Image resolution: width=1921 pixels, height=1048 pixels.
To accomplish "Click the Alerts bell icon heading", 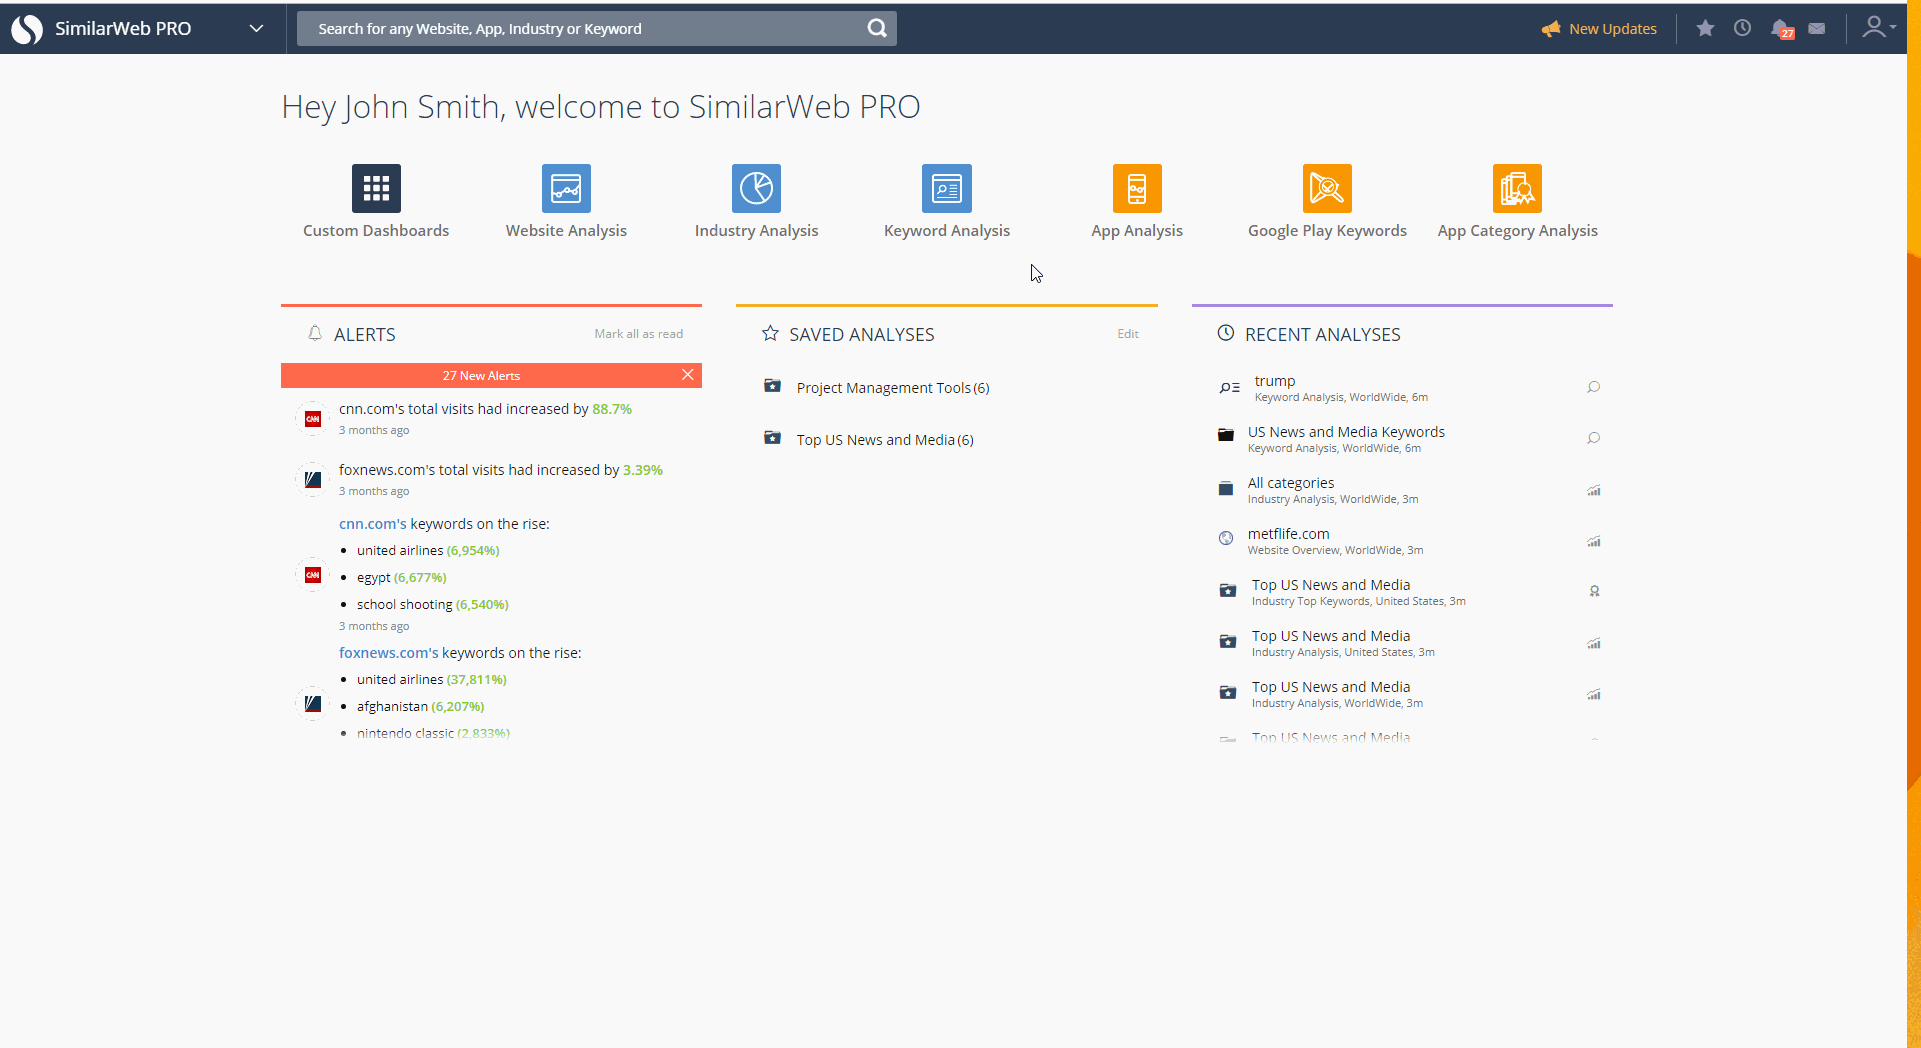I will click(315, 333).
